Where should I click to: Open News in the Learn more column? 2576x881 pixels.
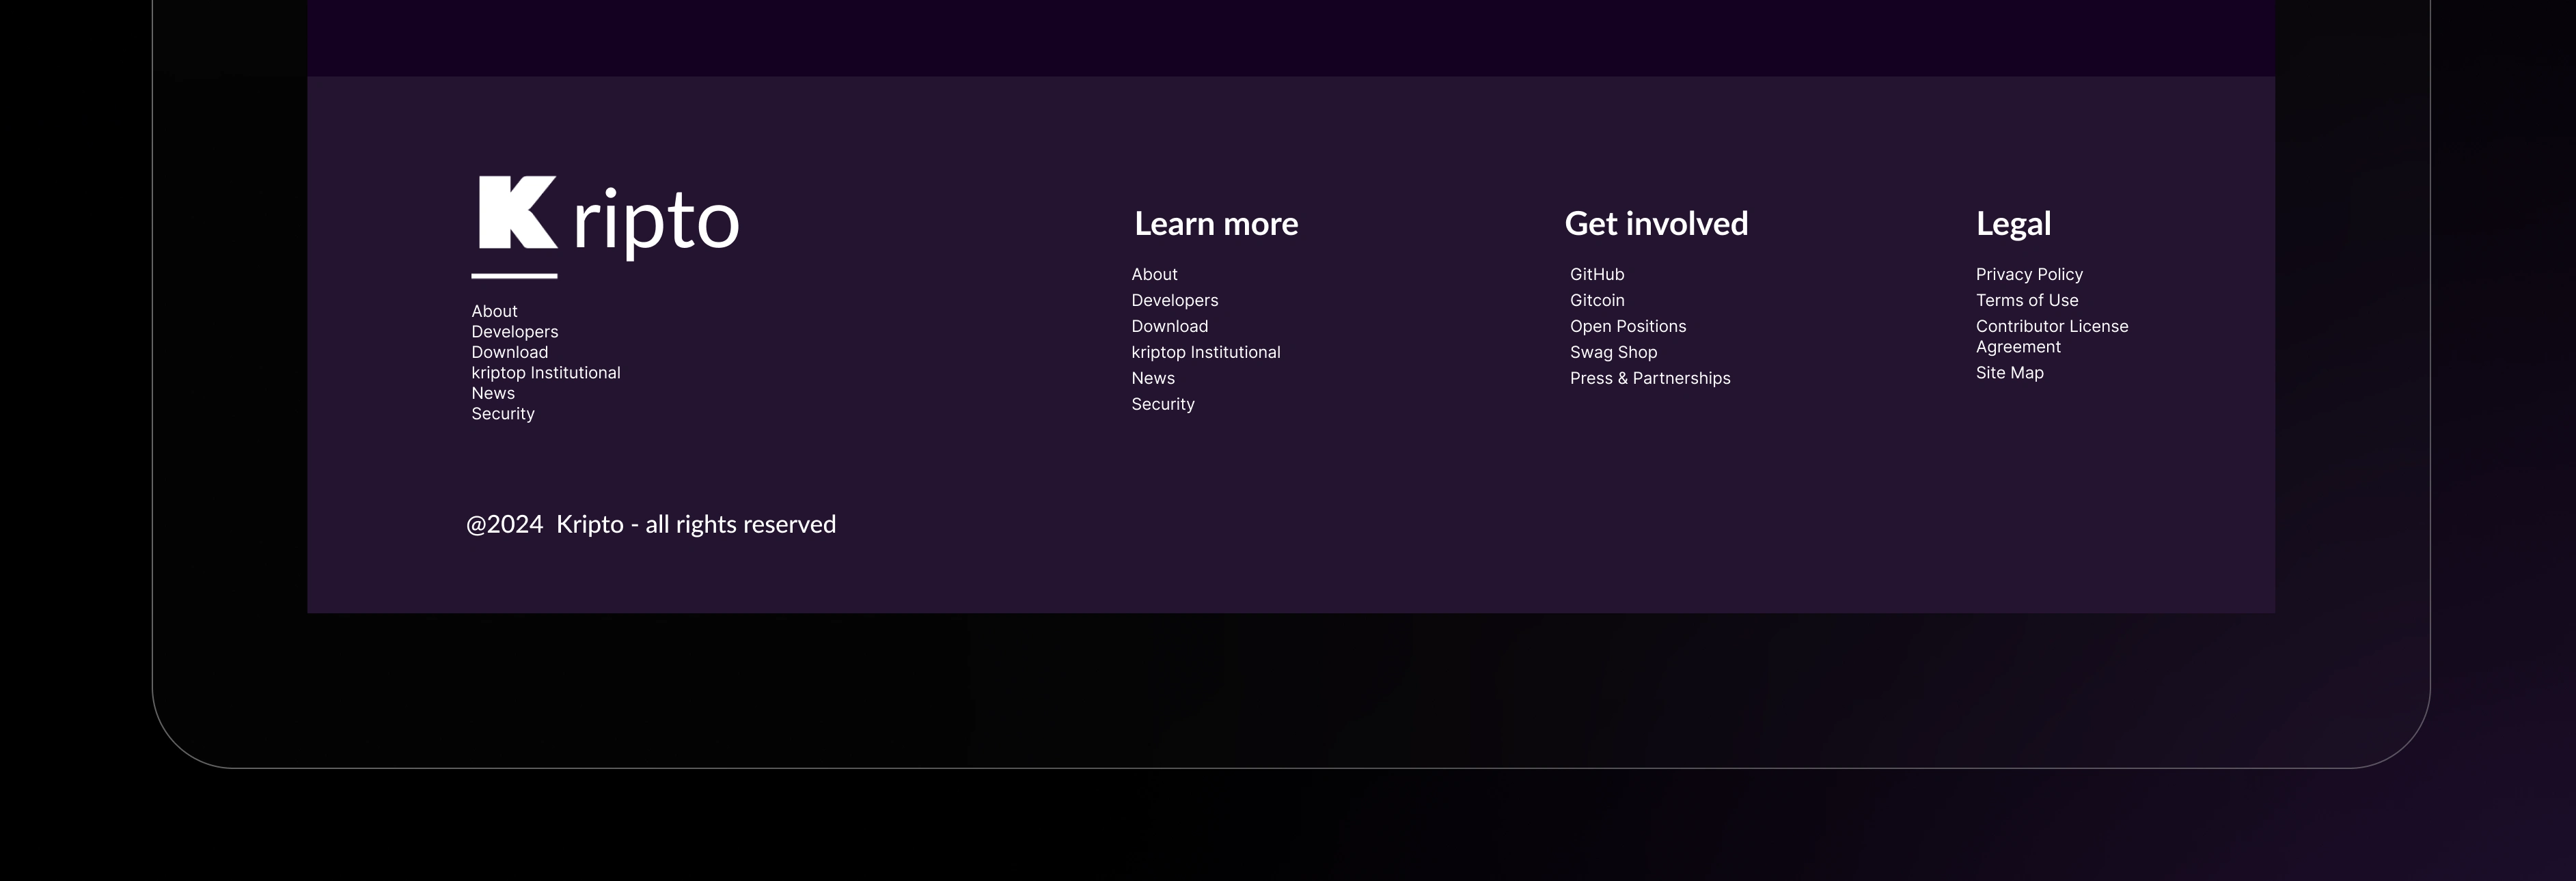(x=1153, y=378)
